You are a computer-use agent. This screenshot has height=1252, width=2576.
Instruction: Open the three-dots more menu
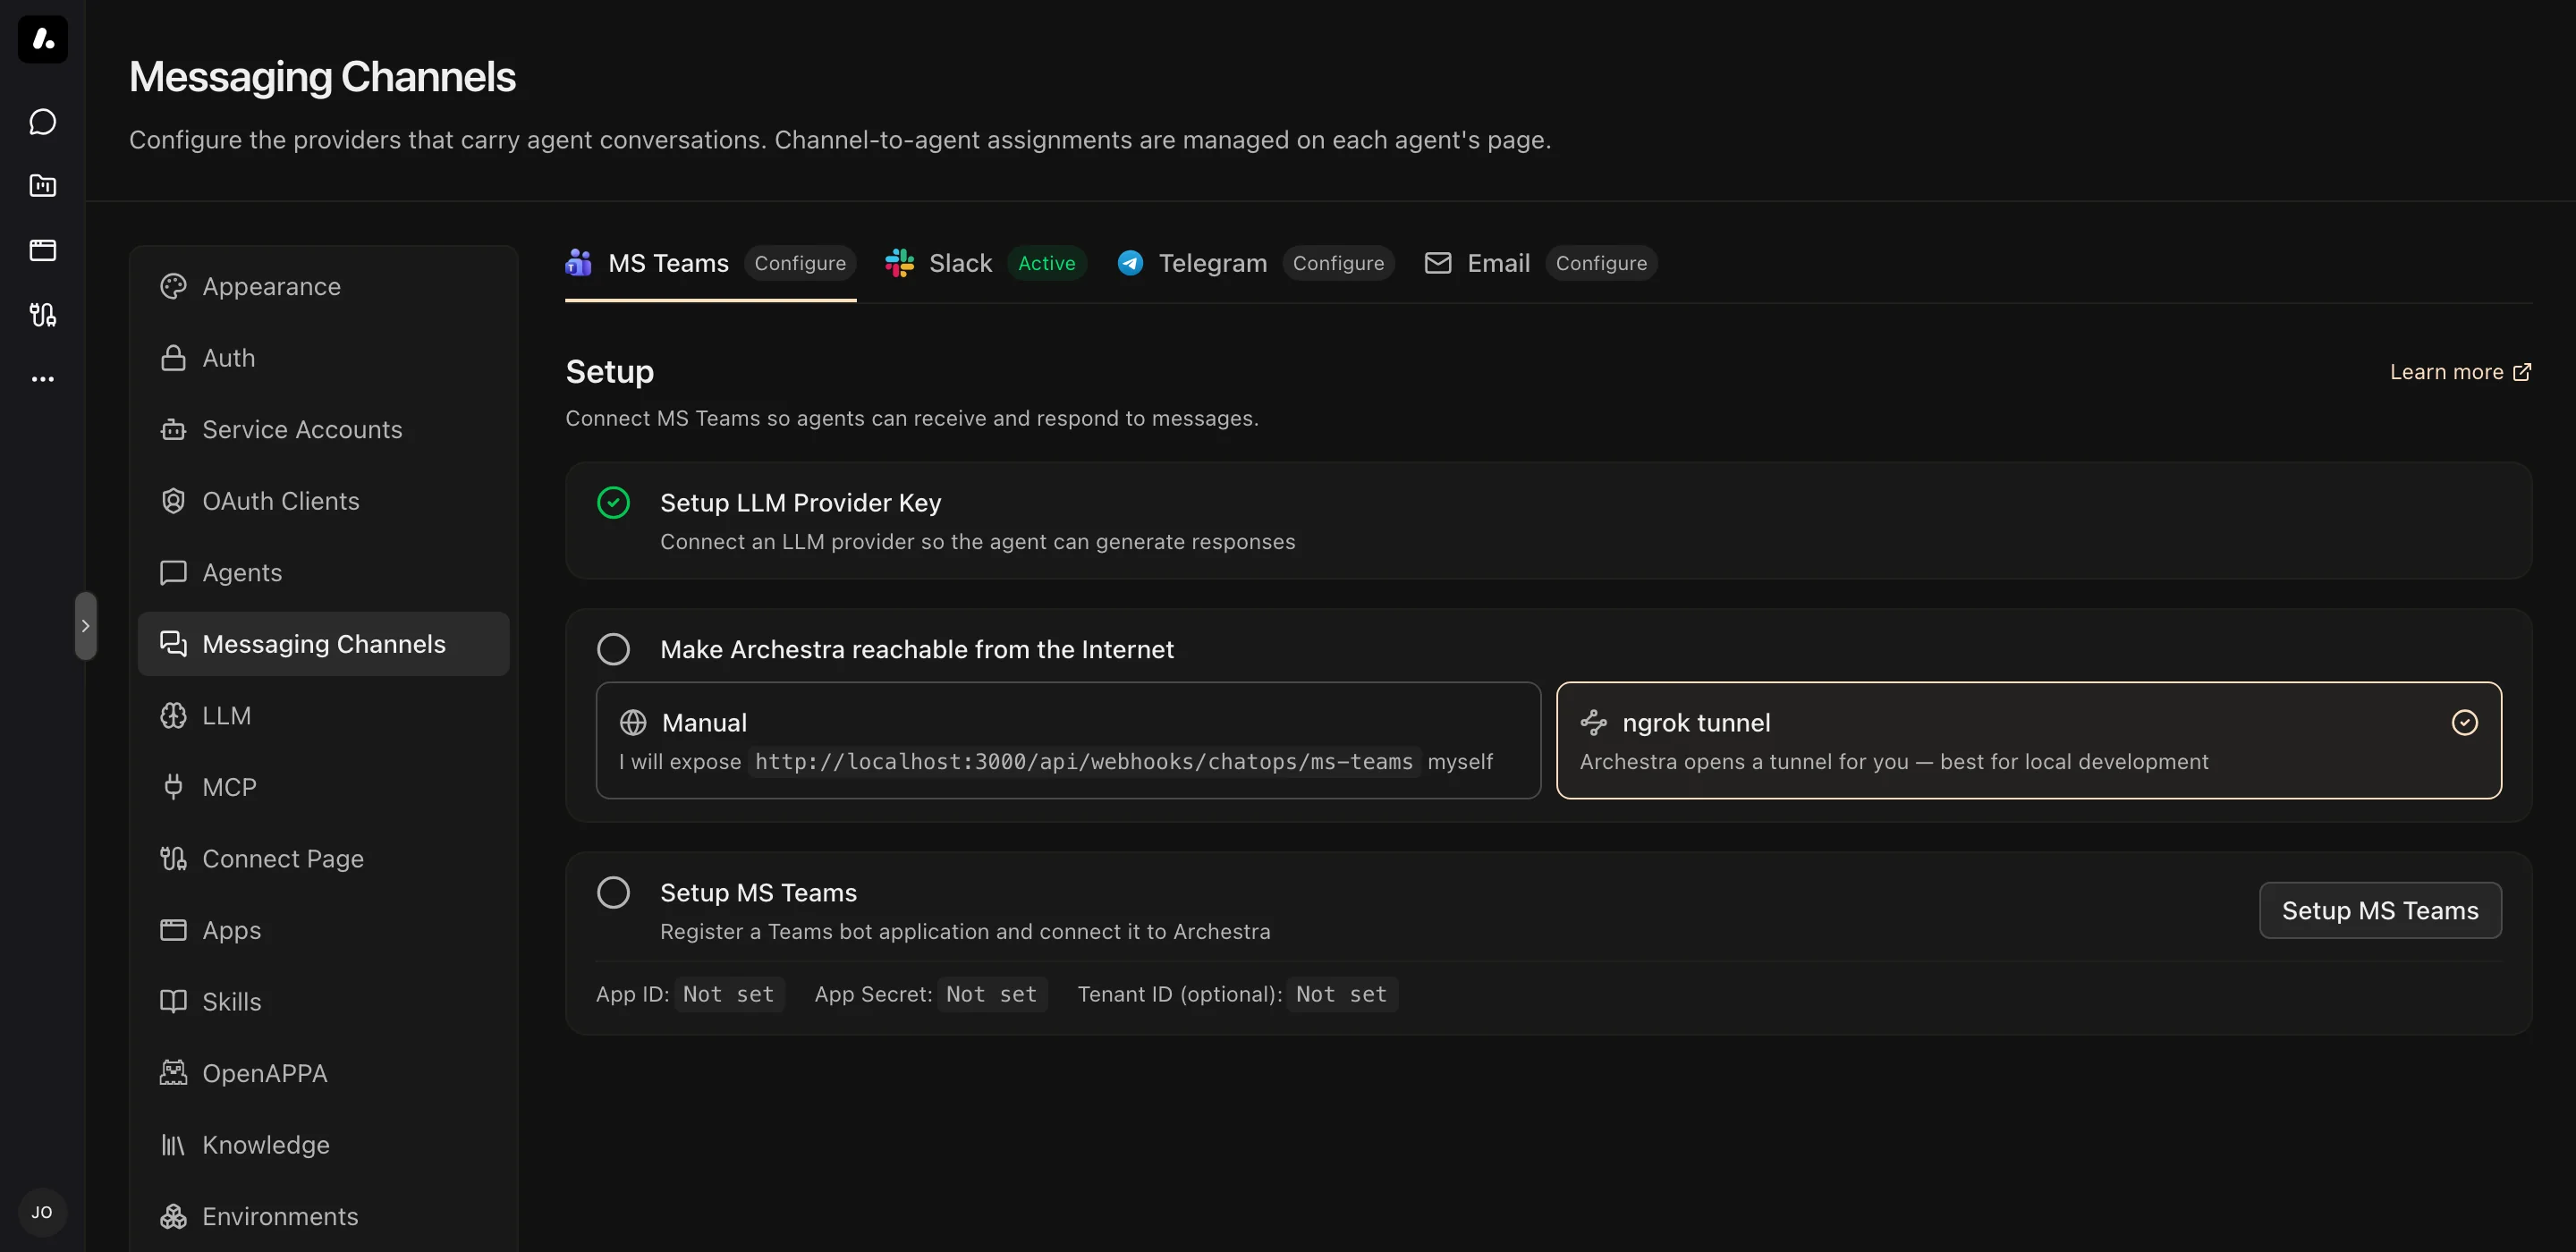(x=43, y=379)
